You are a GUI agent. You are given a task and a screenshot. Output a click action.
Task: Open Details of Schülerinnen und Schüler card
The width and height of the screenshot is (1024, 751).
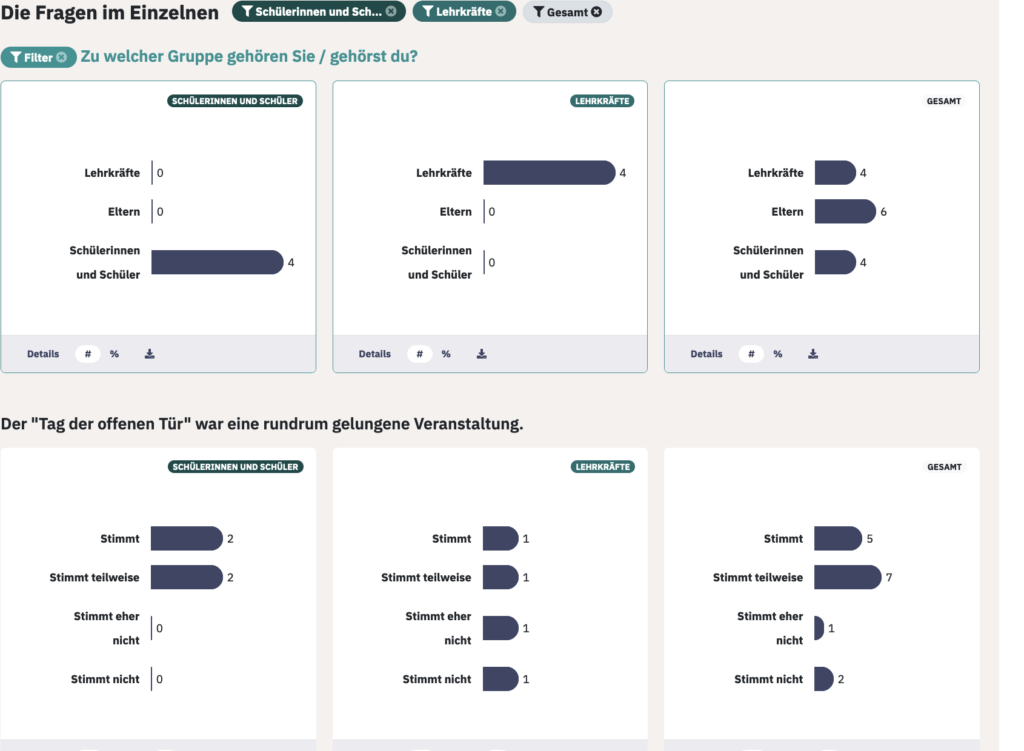point(43,354)
